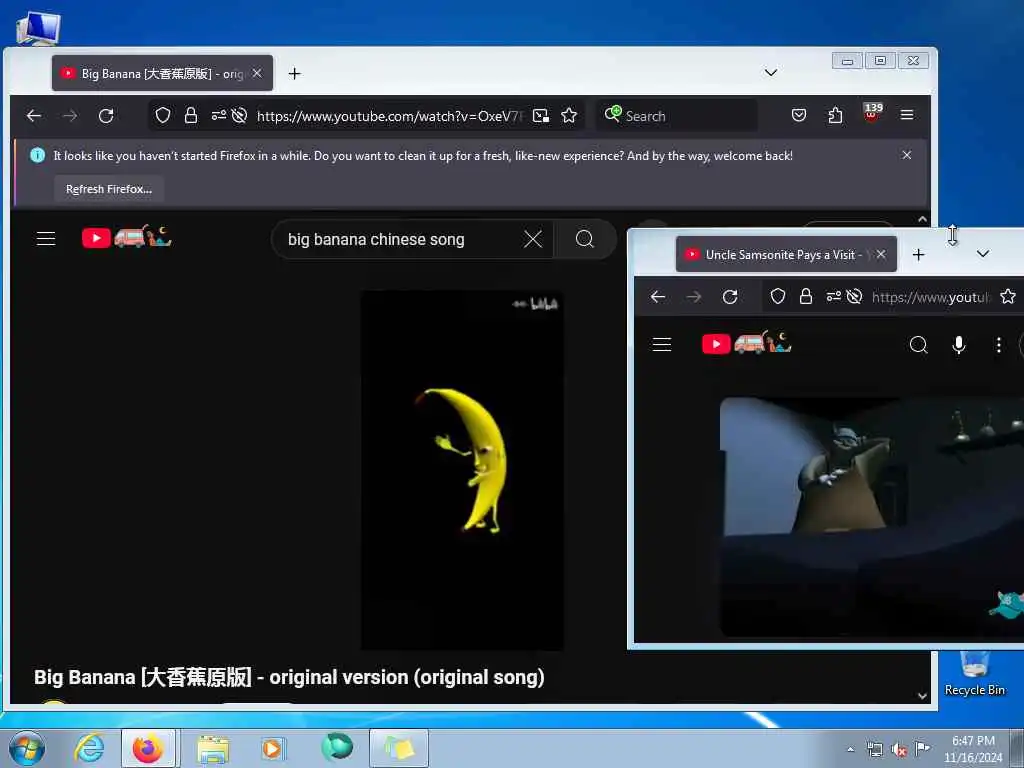The width and height of the screenshot is (1024, 768).
Task: Expand the list all tabs chevron in Big Banana window
Action: [771, 72]
